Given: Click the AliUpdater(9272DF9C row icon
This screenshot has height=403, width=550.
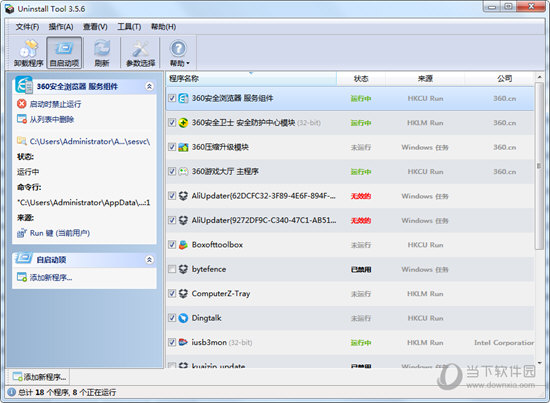Looking at the screenshot, I should (183, 220).
